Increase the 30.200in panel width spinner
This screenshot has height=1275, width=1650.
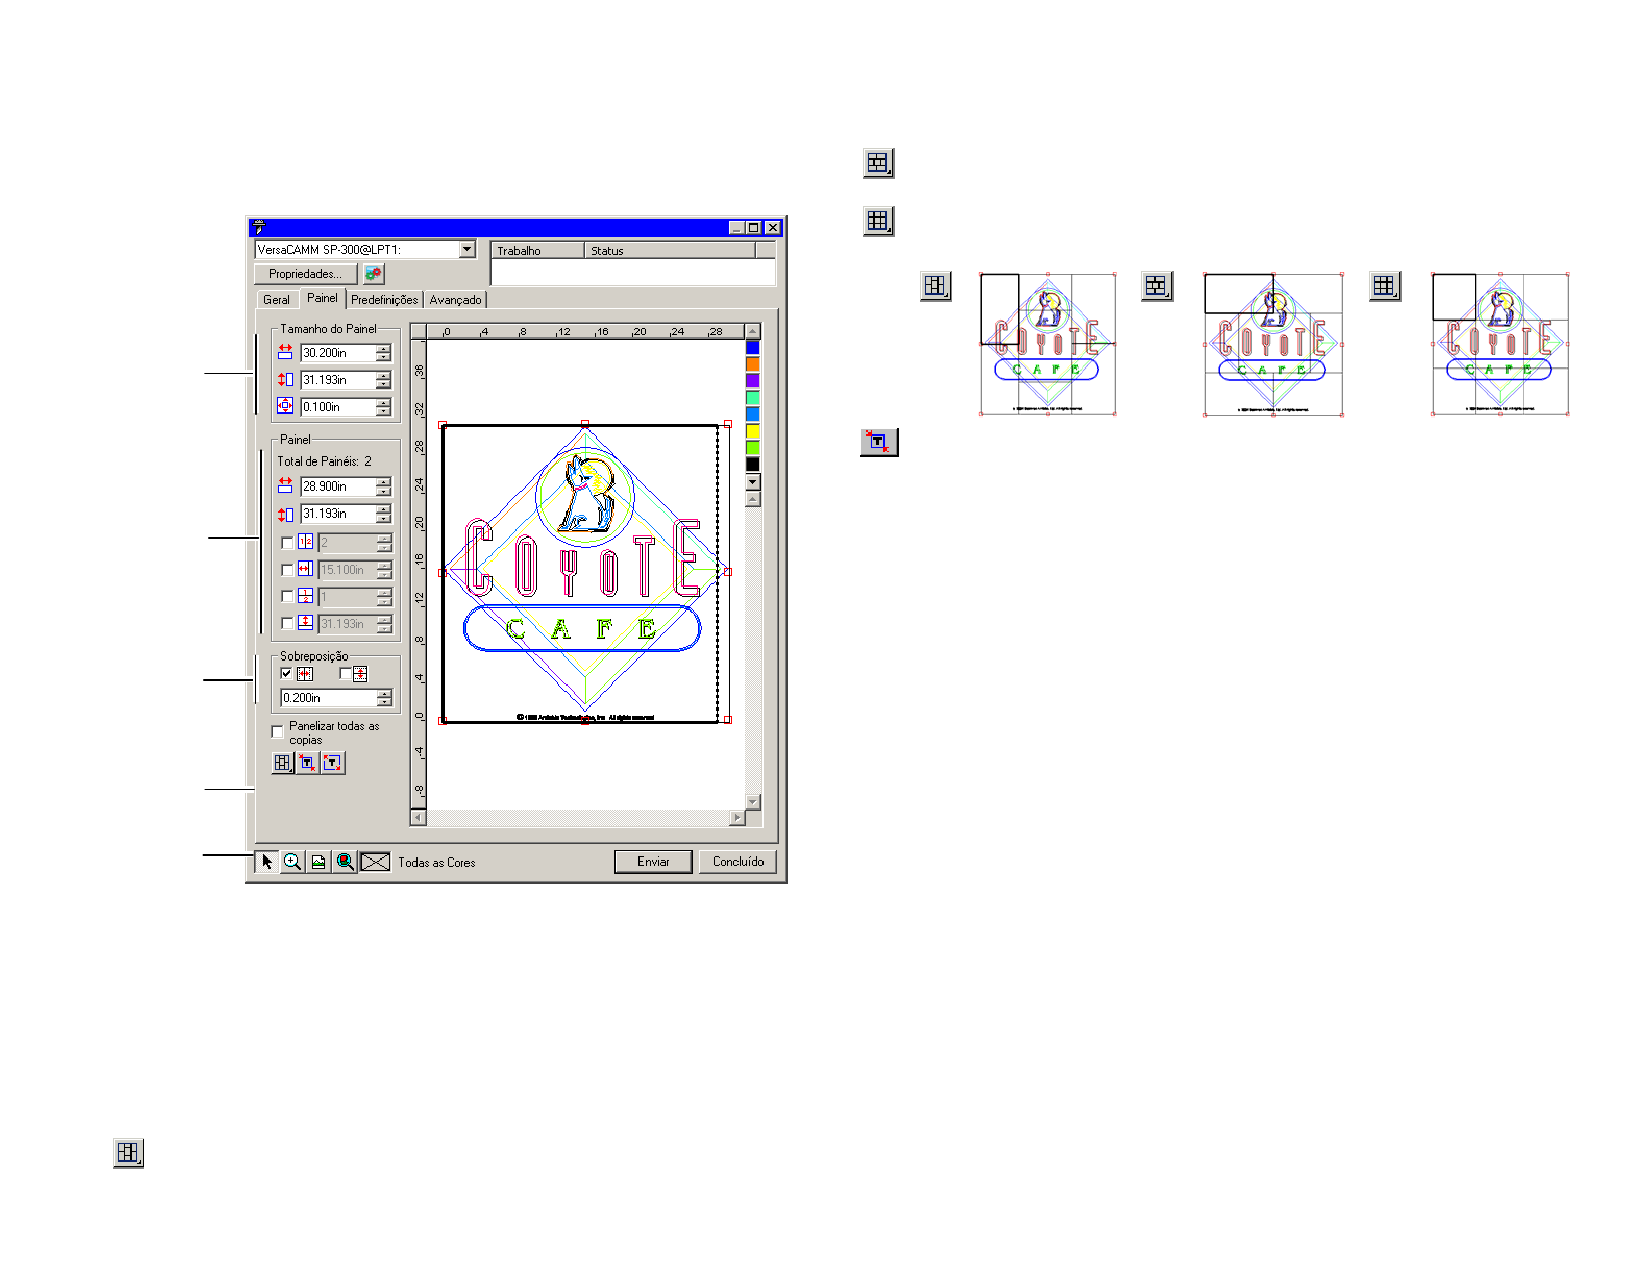tap(384, 349)
